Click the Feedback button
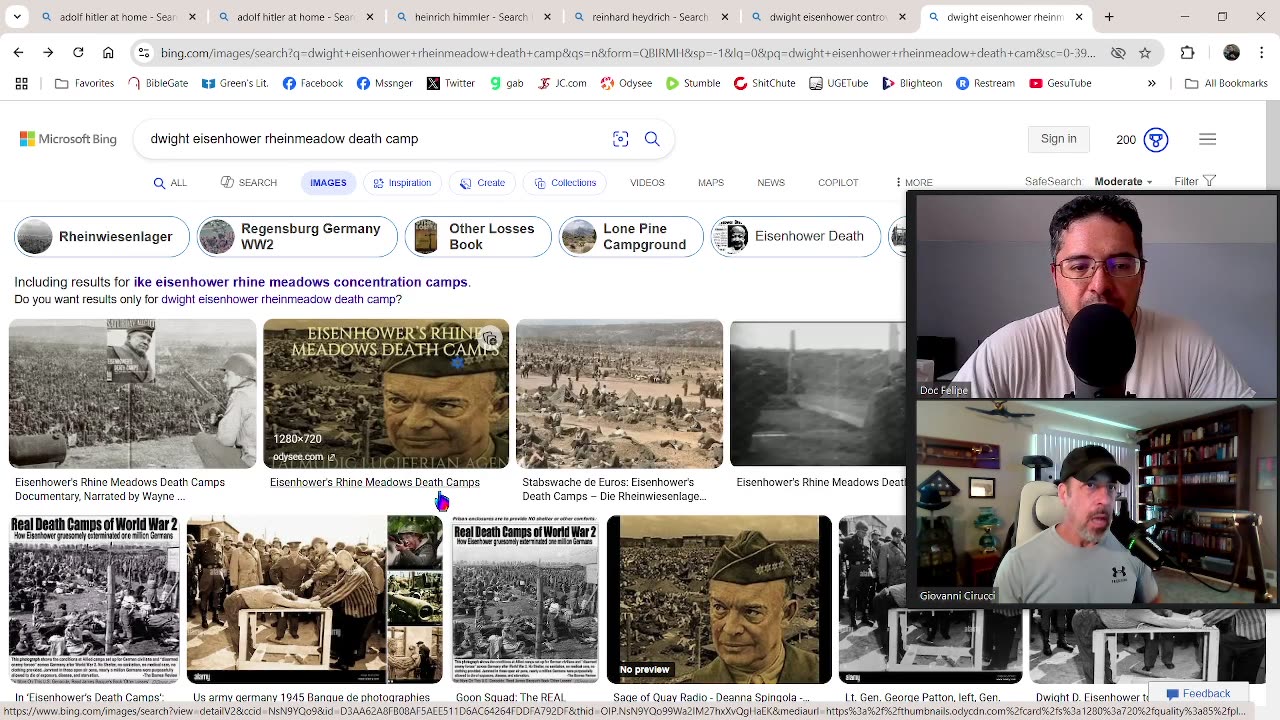 click(1198, 693)
